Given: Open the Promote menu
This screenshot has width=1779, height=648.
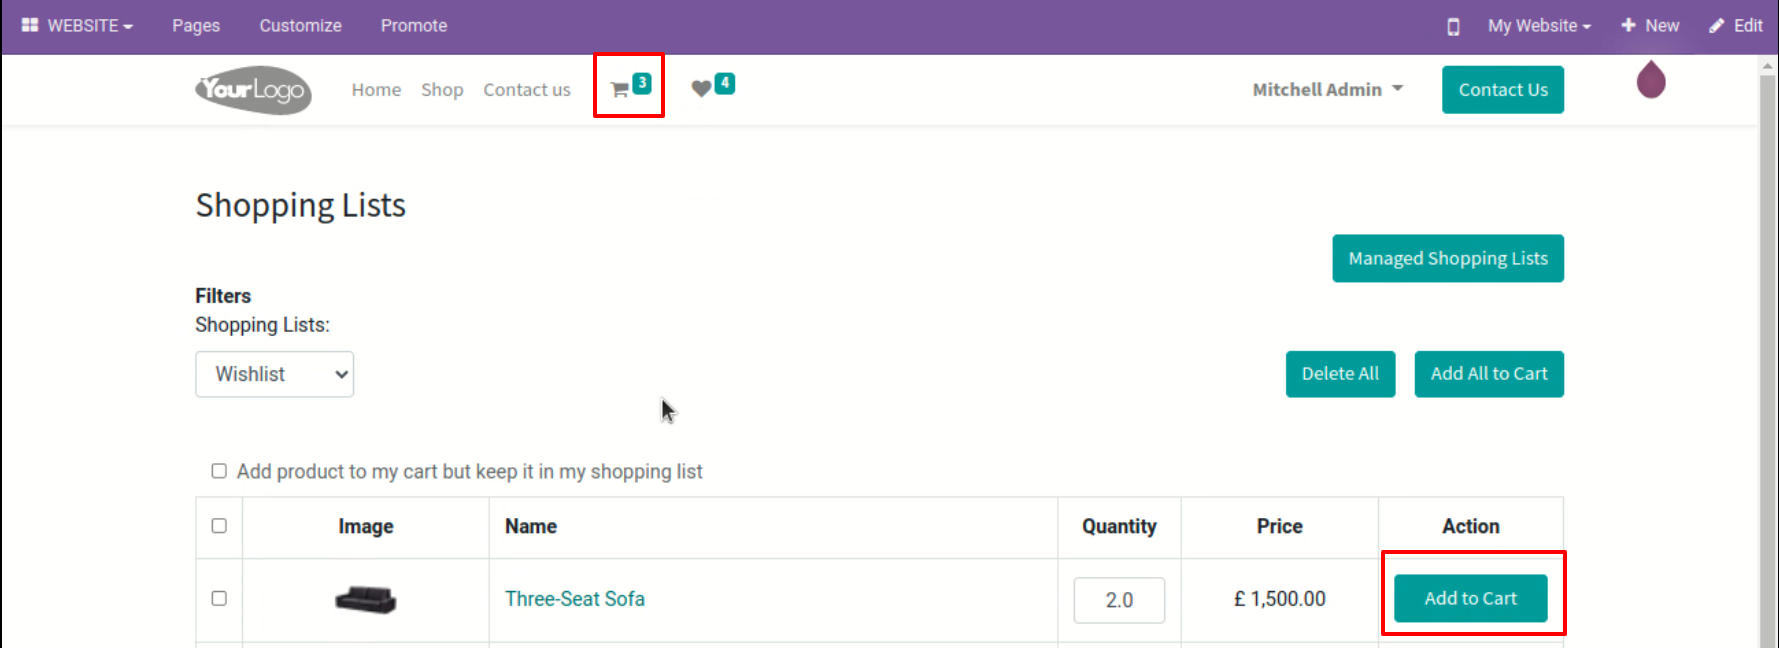Looking at the screenshot, I should (413, 26).
